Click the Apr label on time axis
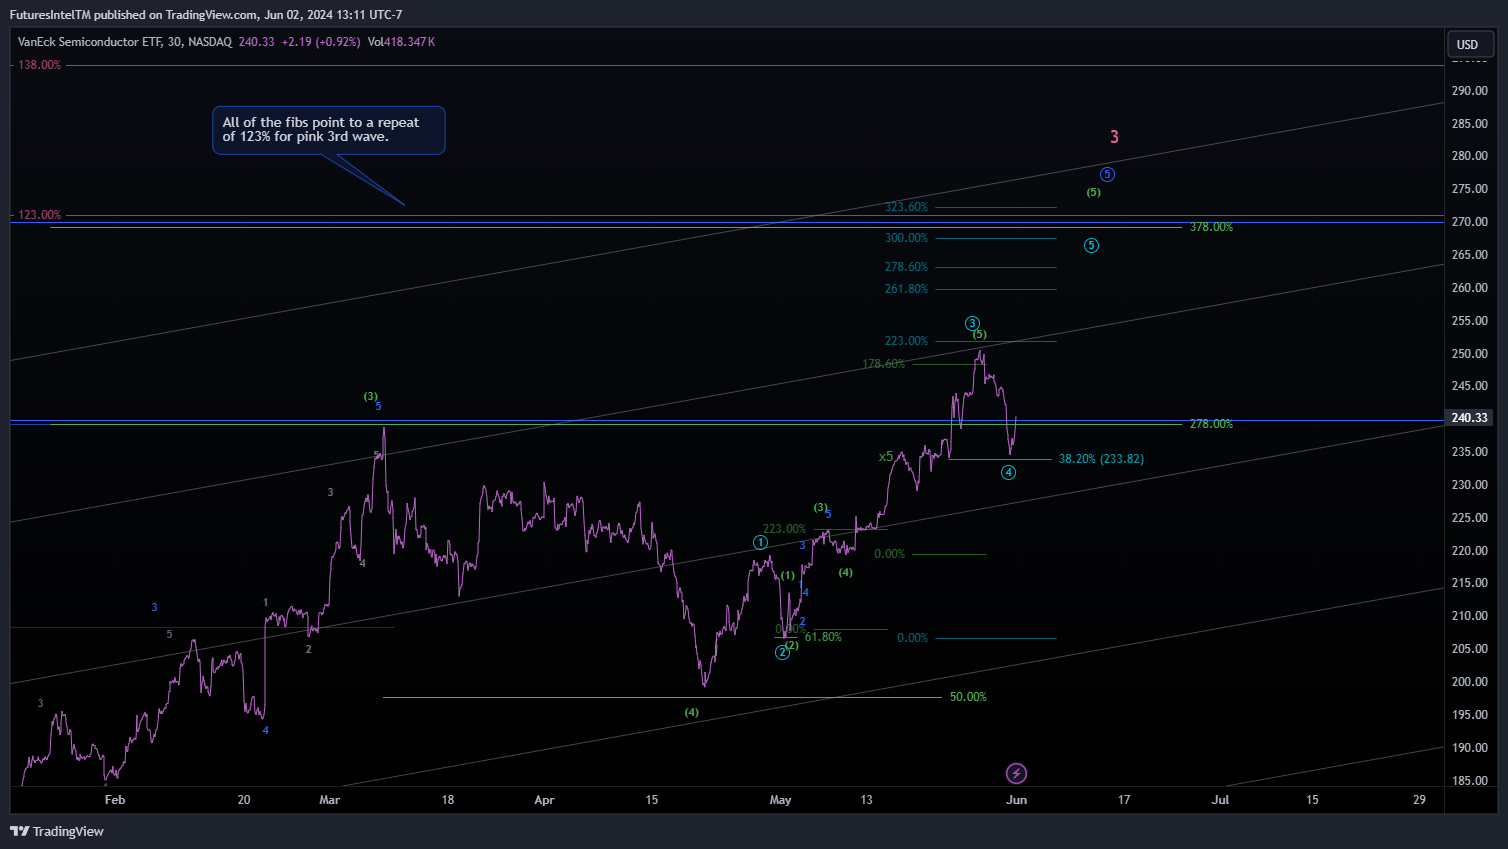 tap(544, 800)
